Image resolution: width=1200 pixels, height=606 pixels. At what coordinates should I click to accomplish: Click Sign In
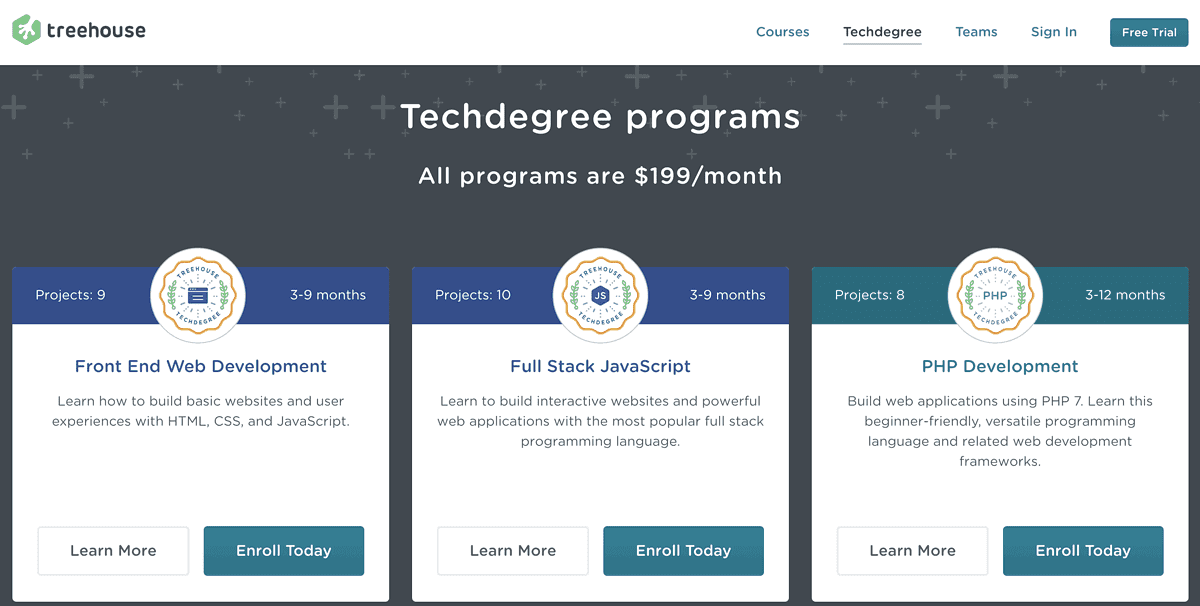1053,32
